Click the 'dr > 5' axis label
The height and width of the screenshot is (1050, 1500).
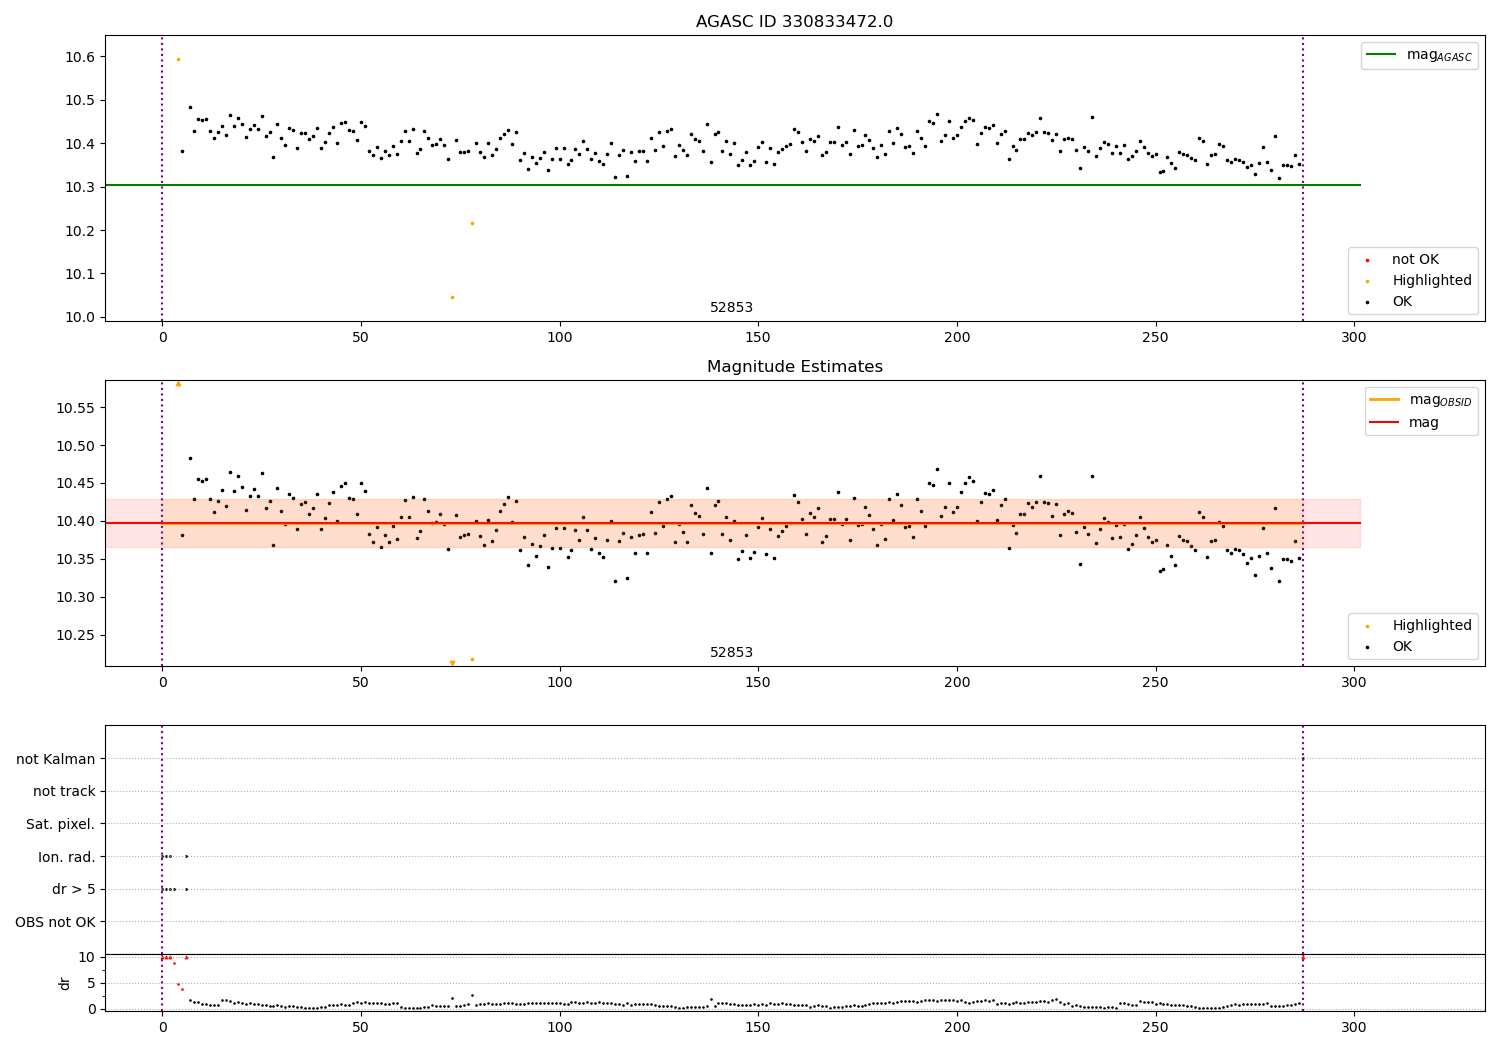pos(74,890)
